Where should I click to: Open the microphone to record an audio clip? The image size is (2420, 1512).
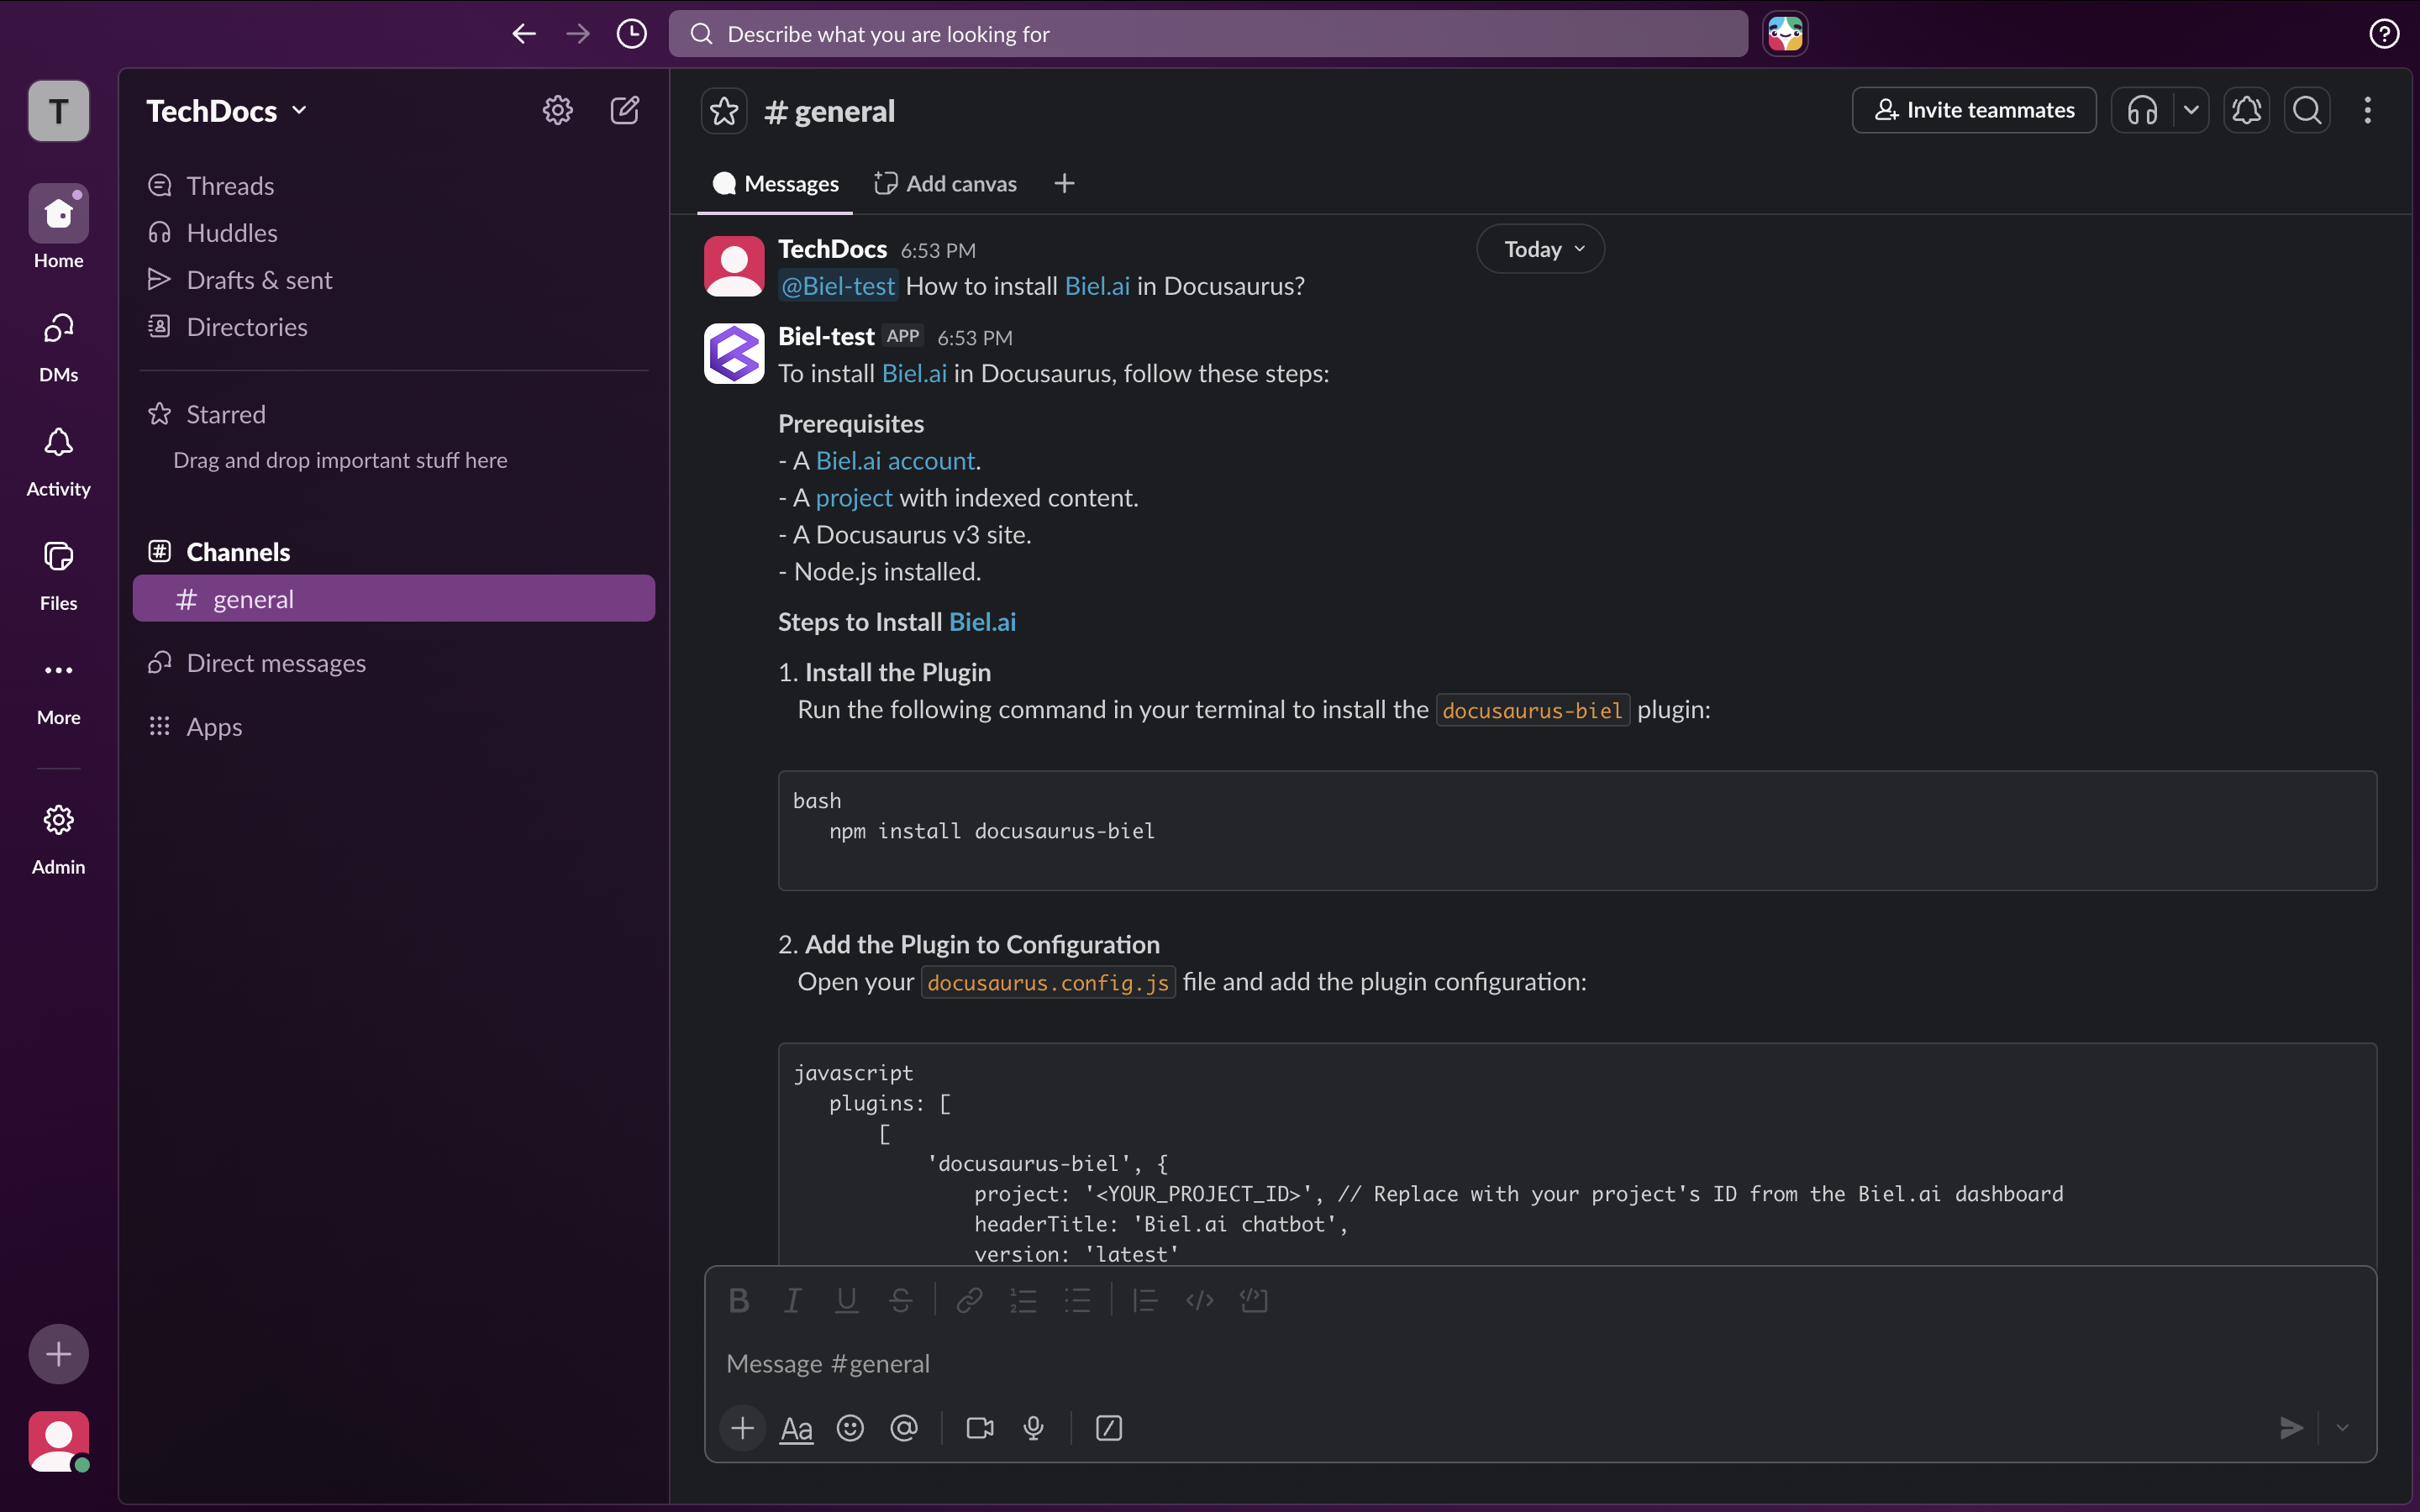click(1033, 1428)
